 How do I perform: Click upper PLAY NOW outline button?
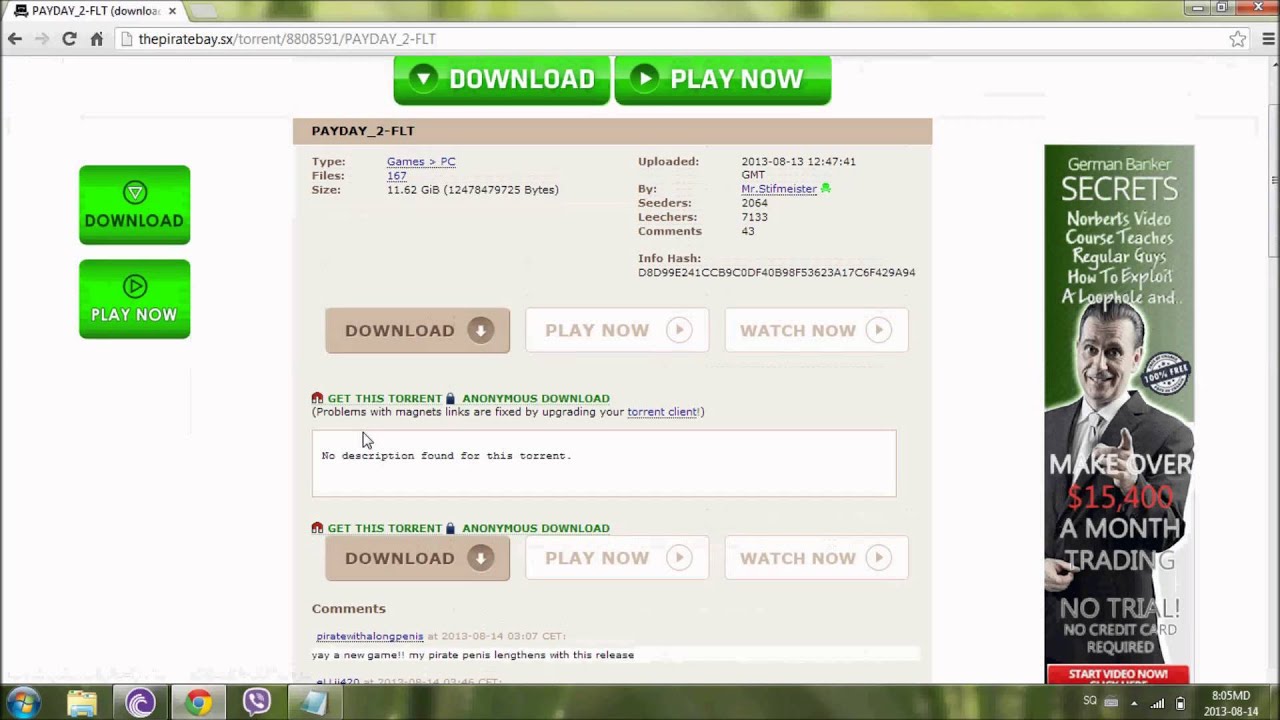(x=617, y=331)
